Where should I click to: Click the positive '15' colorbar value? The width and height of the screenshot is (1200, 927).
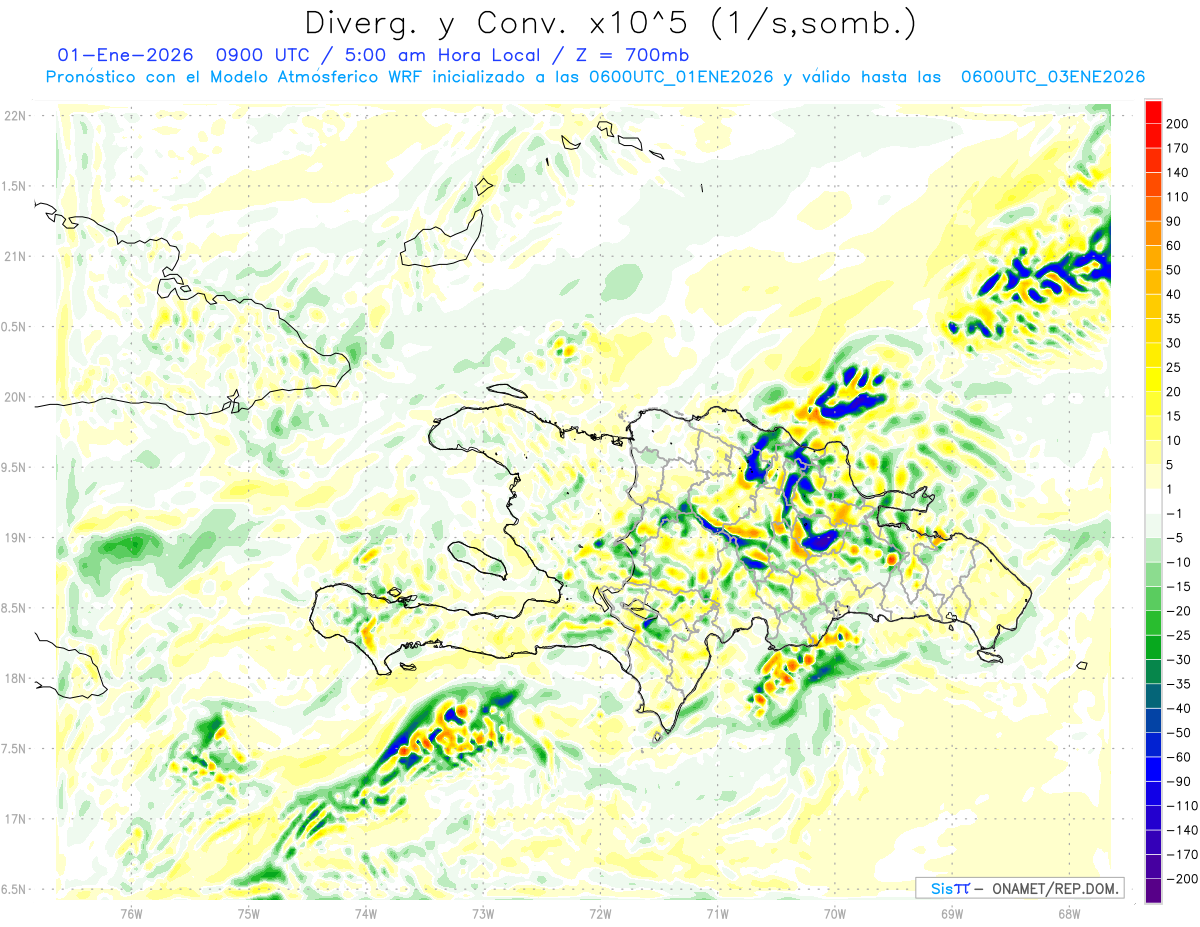[x=1175, y=416]
